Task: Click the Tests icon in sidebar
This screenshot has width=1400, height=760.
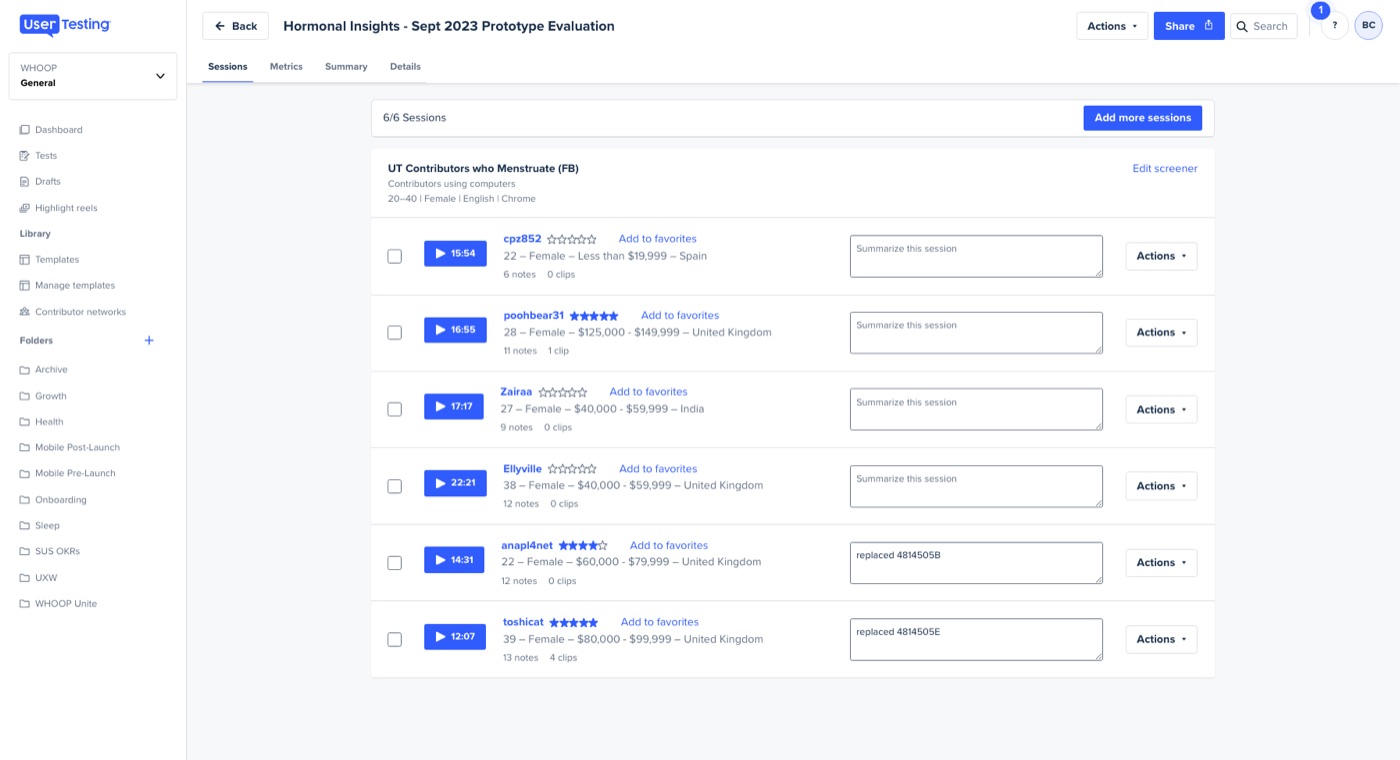Action: (25, 156)
